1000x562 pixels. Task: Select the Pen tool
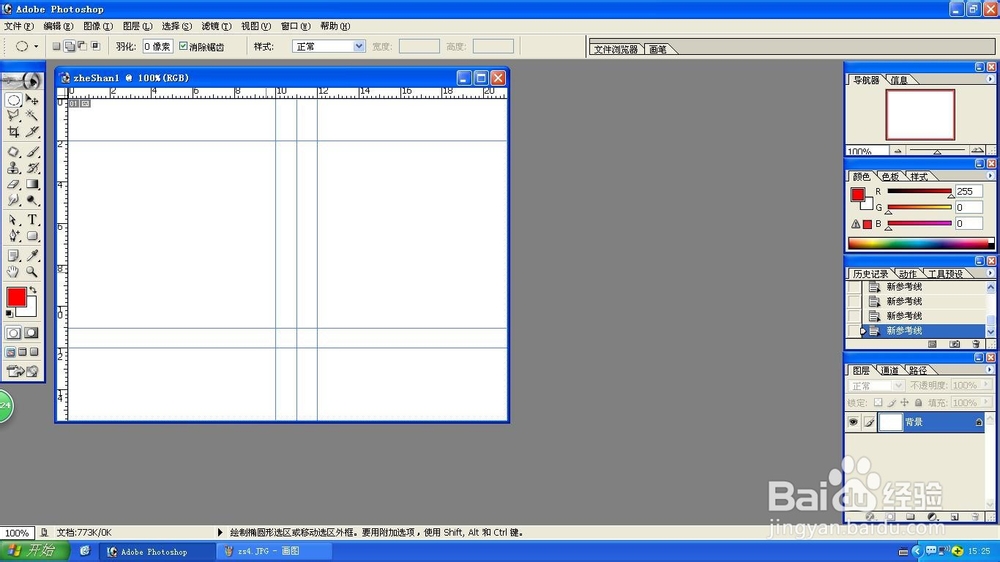[13, 236]
